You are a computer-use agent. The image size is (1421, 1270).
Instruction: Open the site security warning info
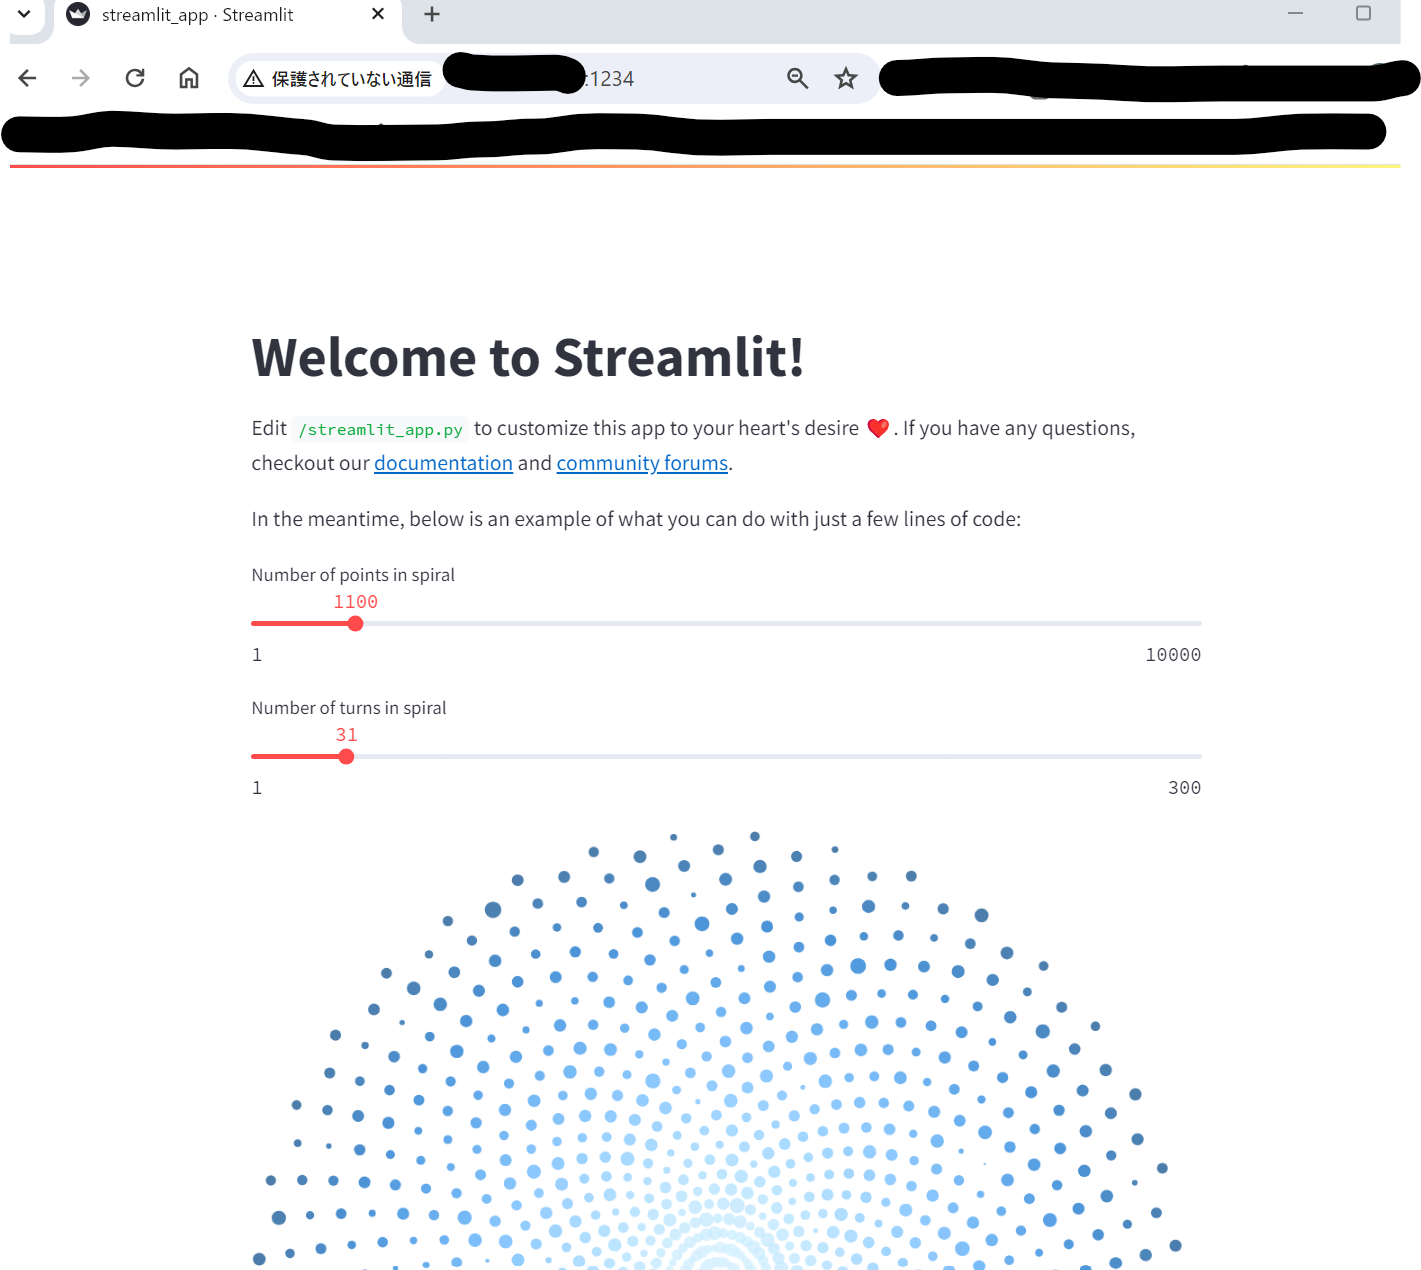(x=253, y=77)
